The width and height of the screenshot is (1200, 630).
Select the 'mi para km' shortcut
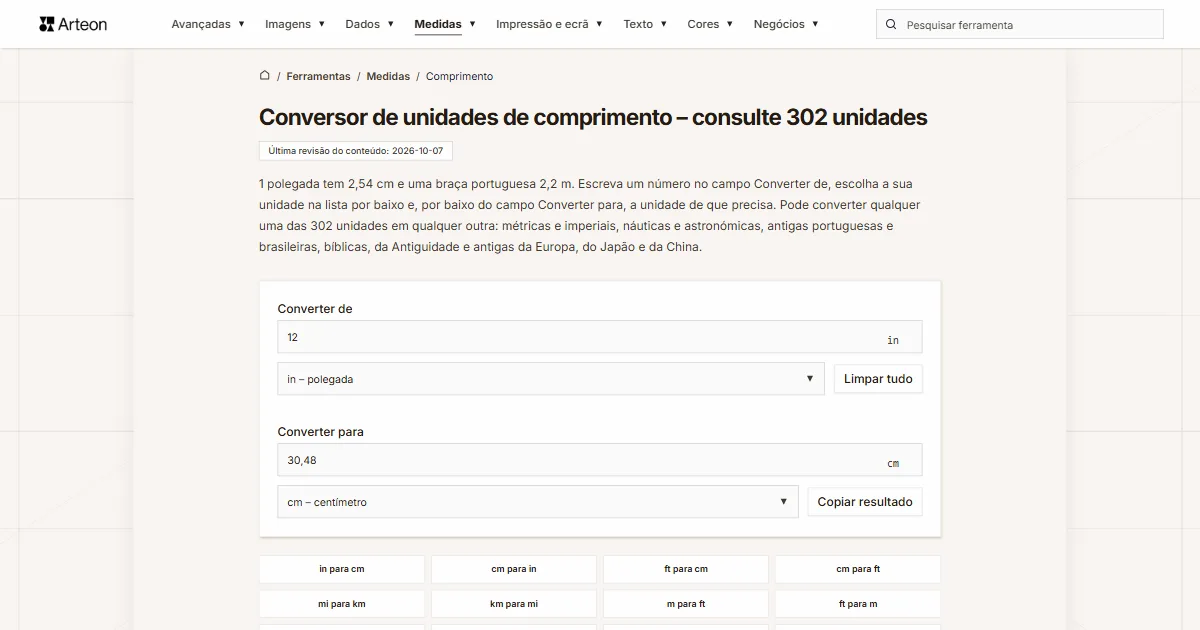[342, 604]
